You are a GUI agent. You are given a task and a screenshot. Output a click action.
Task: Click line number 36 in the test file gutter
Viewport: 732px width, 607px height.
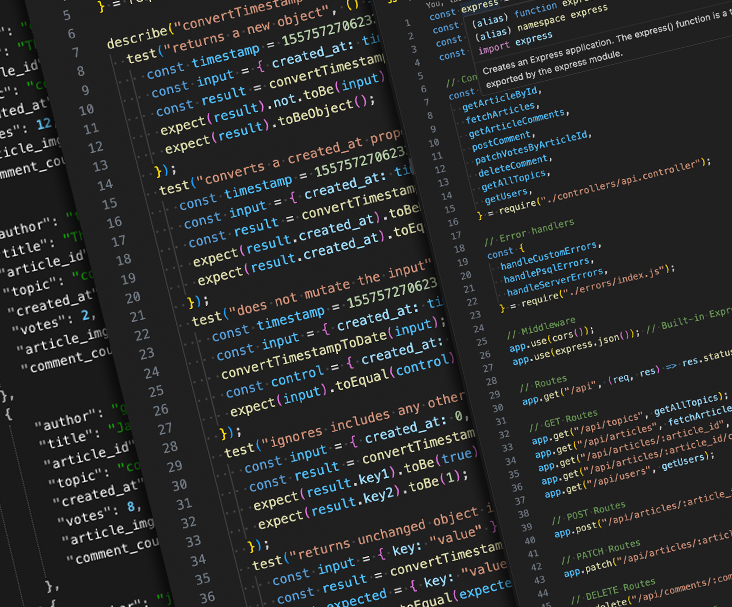coord(207,597)
